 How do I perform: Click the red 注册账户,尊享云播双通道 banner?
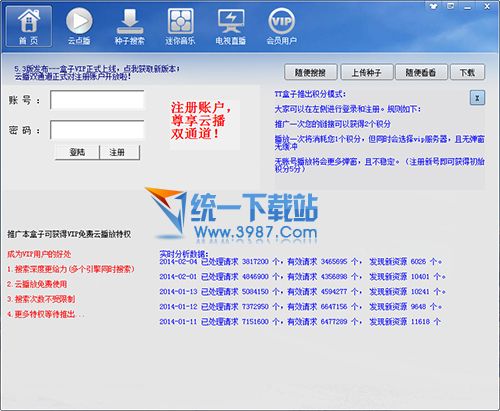pos(201,121)
